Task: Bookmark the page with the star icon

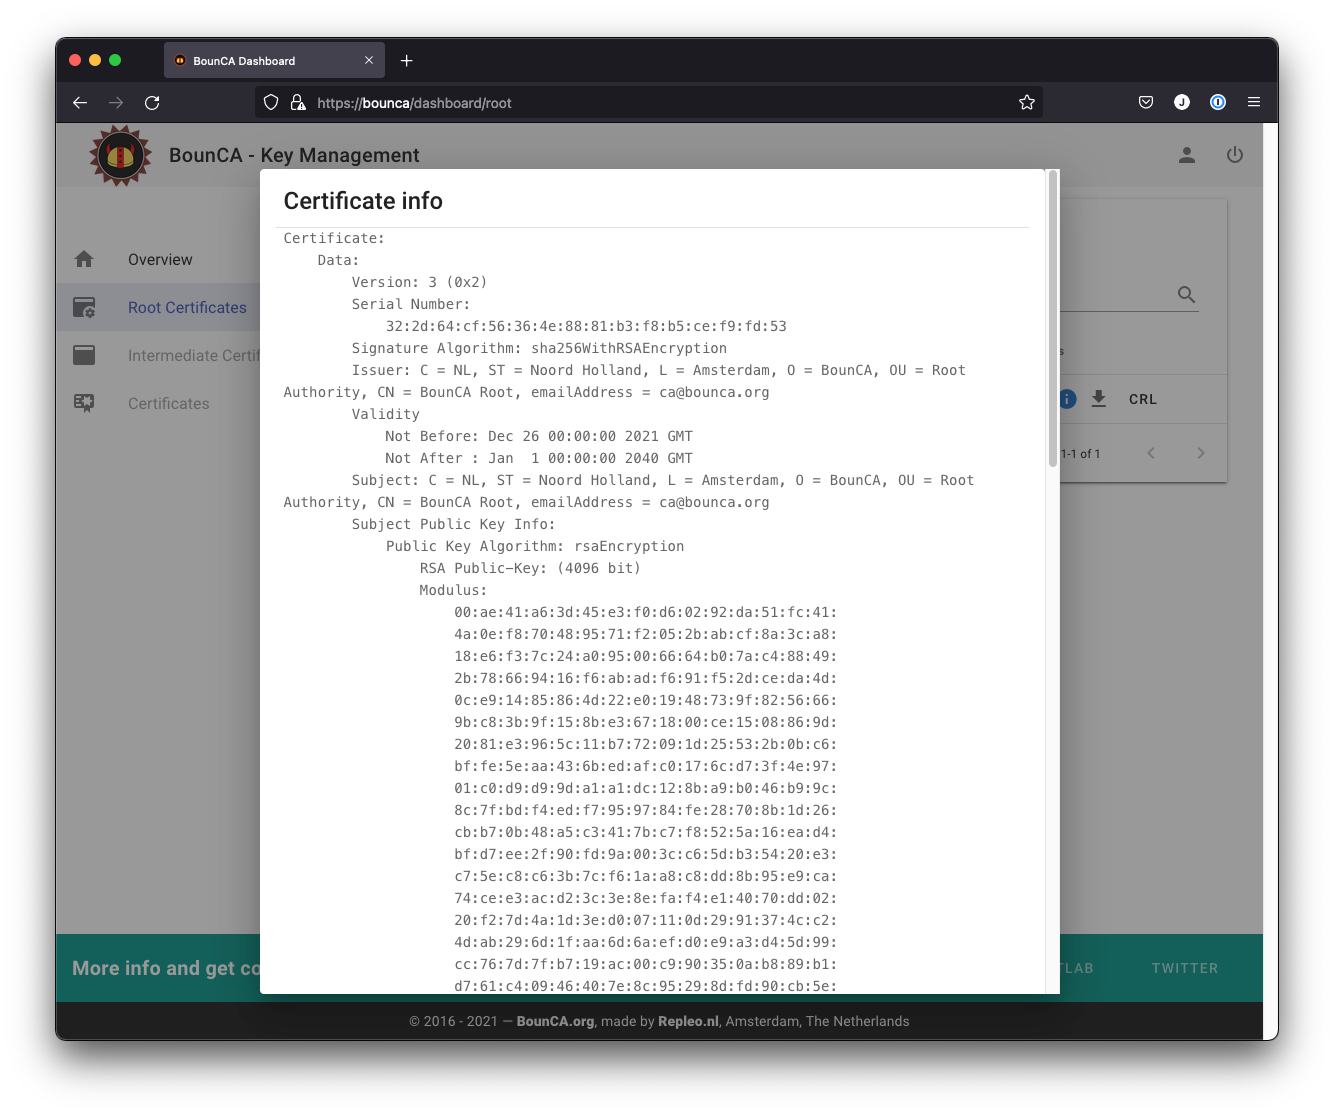Action: pos(1026,102)
